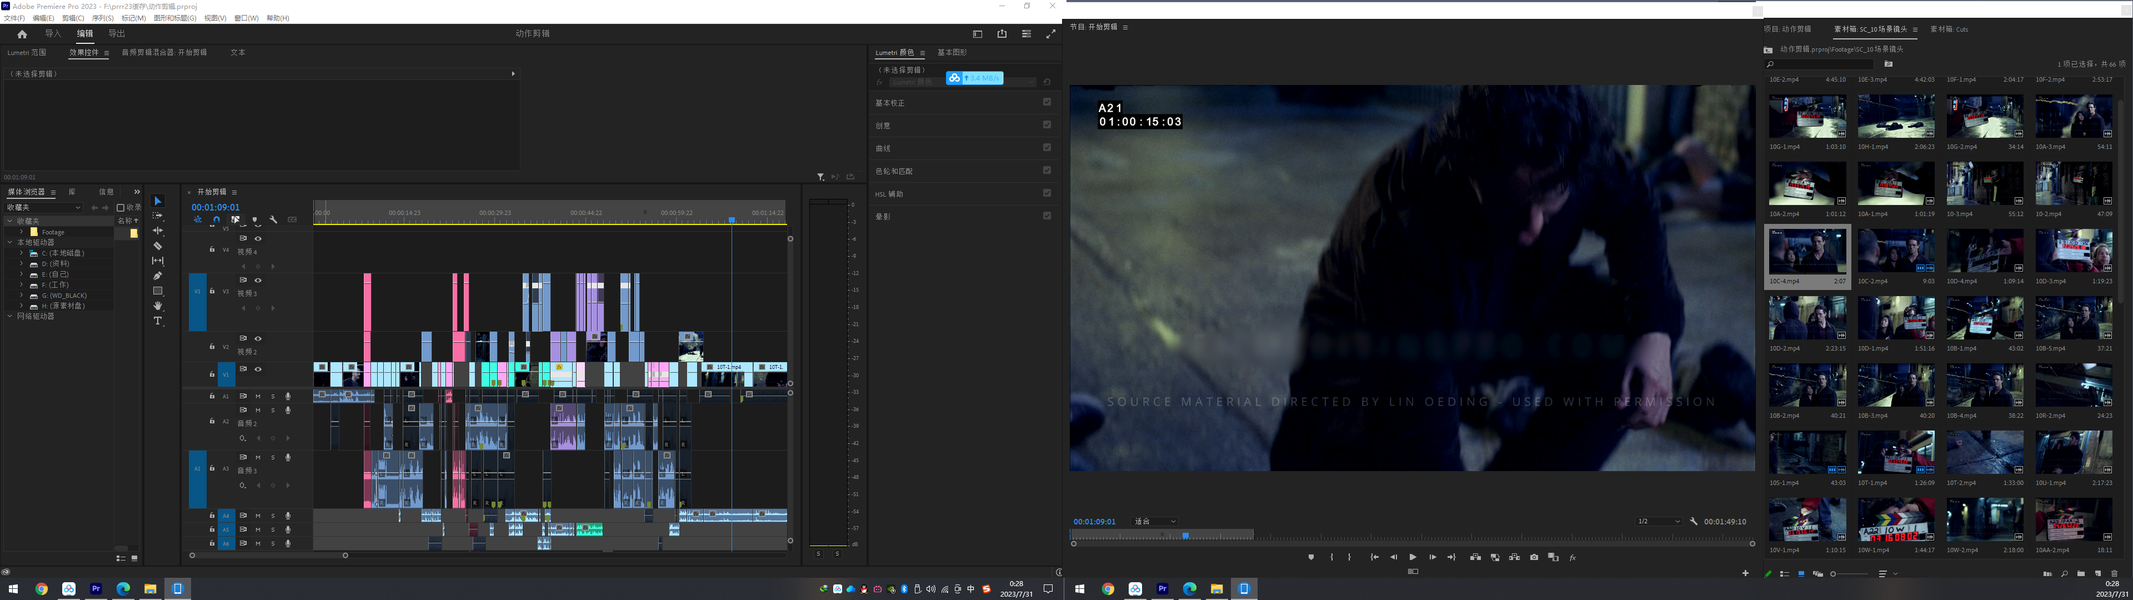Open timeline display settings wrench

[x=273, y=220]
